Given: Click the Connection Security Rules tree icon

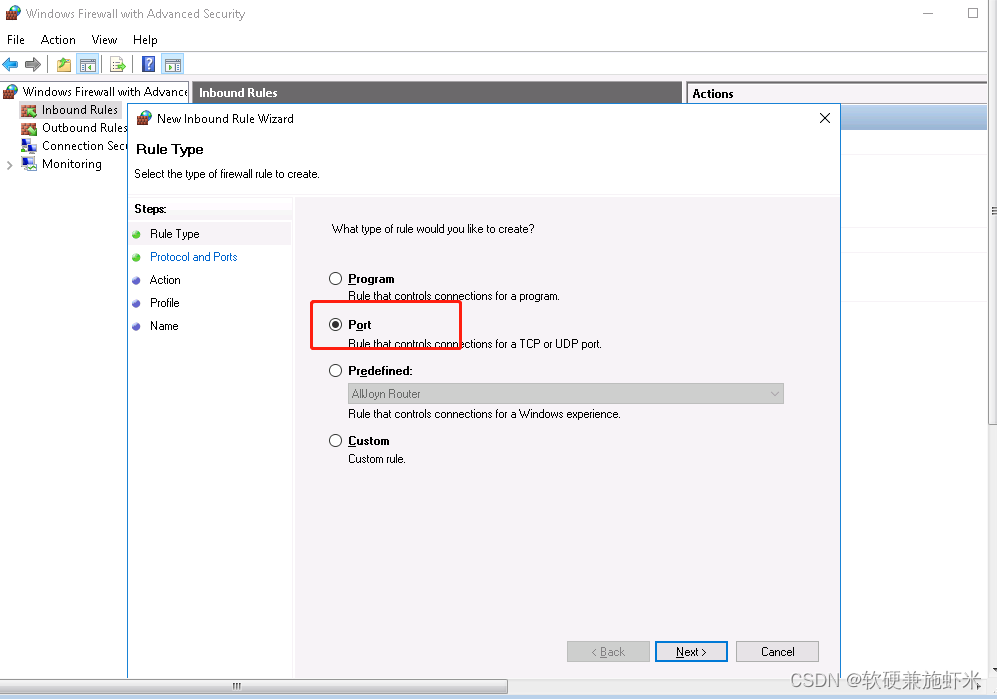Looking at the screenshot, I should (29, 146).
